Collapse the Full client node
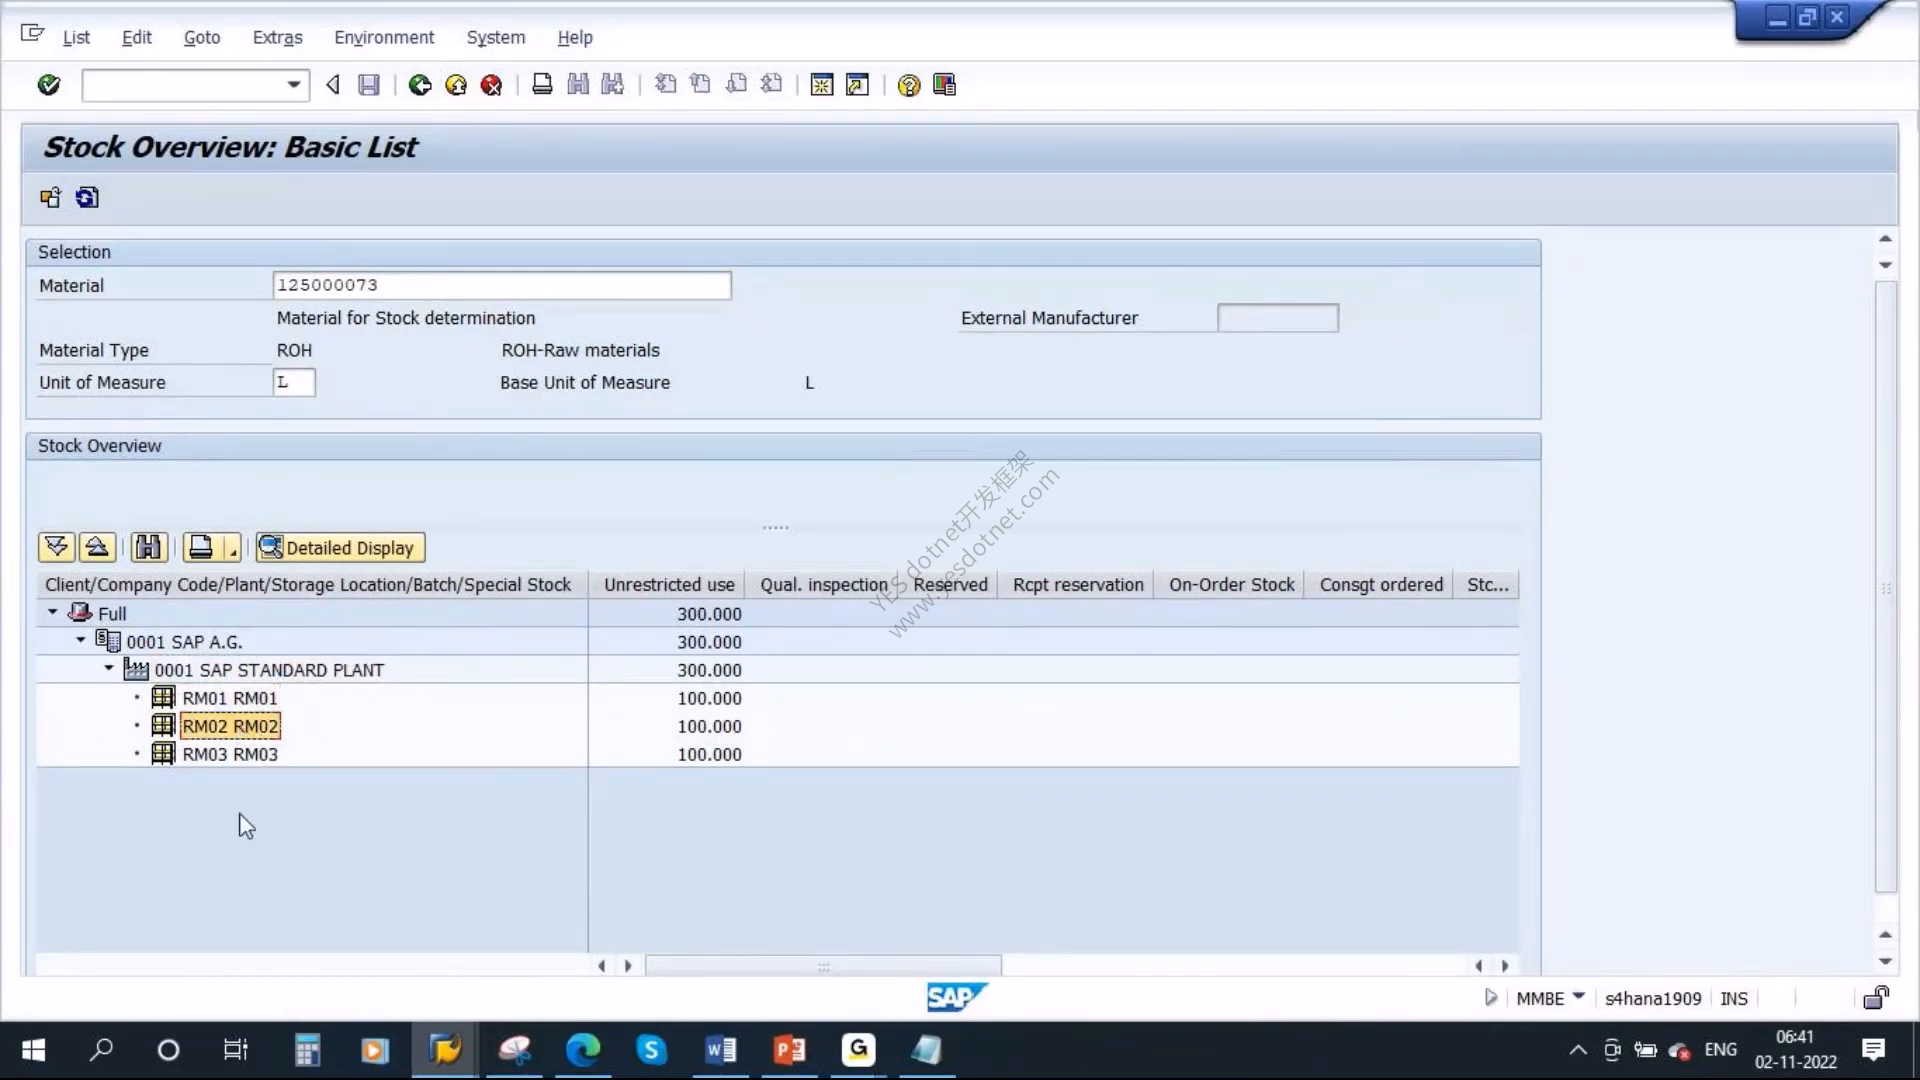Viewport: 1920px width, 1080px height. (x=53, y=612)
